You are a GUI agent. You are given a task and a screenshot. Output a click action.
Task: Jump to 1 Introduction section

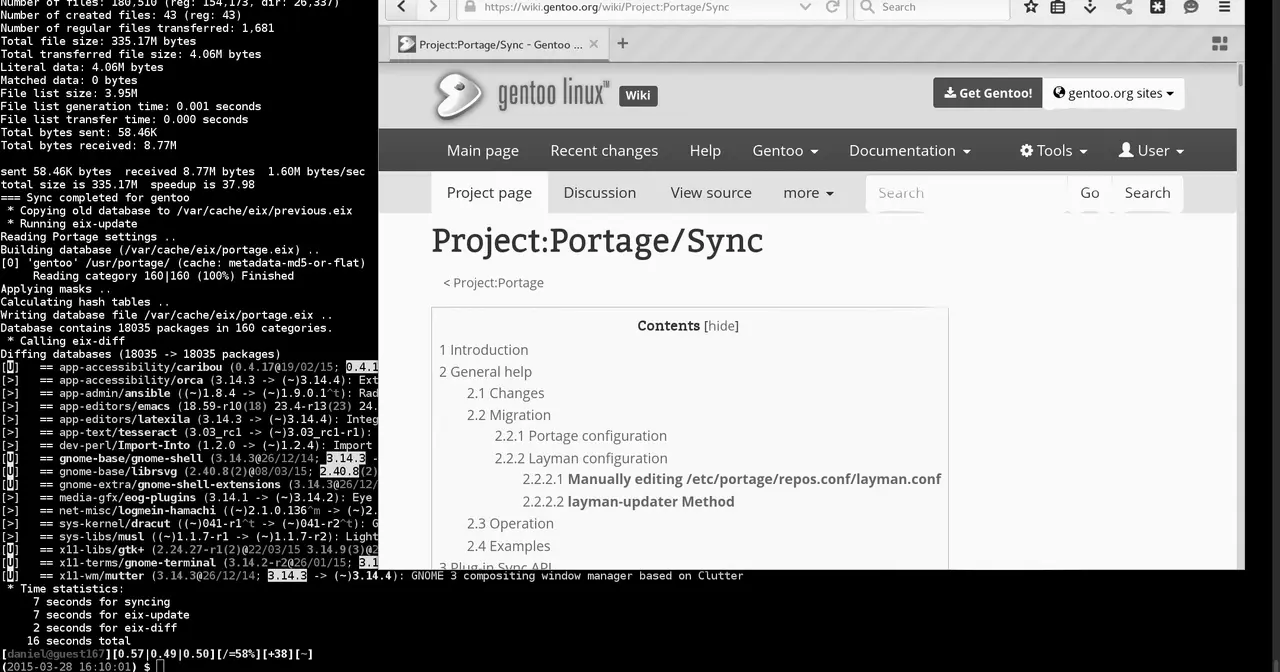484,350
